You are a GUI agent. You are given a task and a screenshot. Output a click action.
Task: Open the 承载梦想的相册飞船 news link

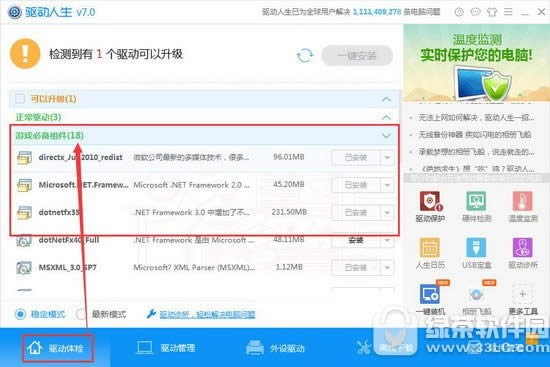476,152
